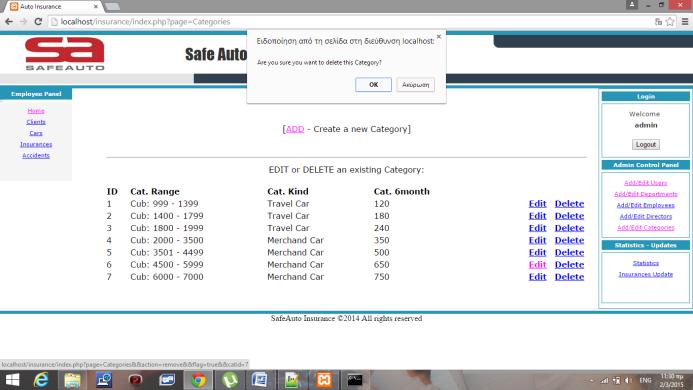Open the Clients link in Employee Panel
This screenshot has height=390, width=693.
point(36,122)
